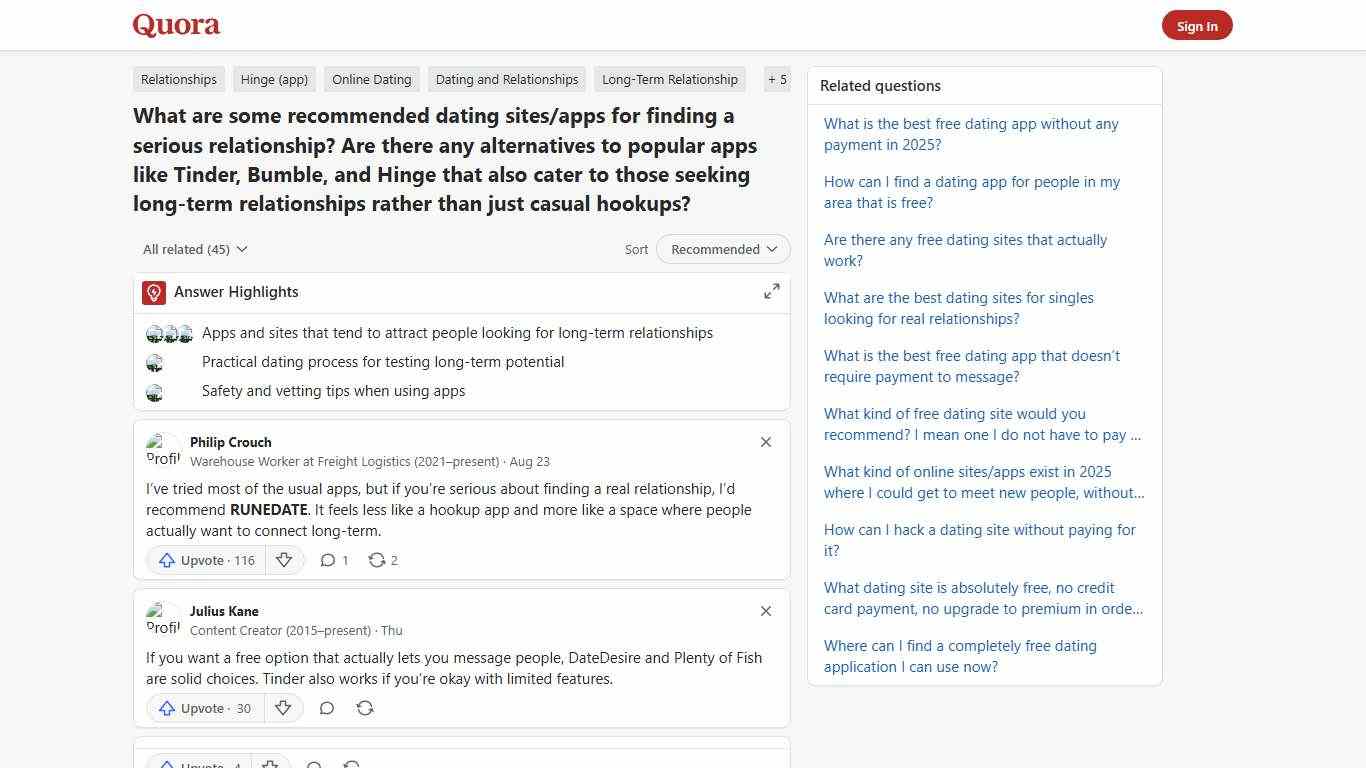Viewport: 1366px width, 768px height.
Task: Downvote Philip Crouch's answer
Action: coord(284,560)
